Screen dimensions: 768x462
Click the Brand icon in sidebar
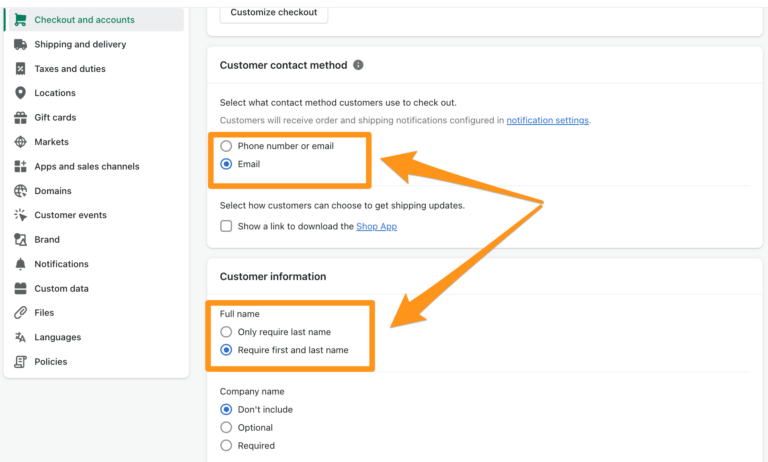click(20, 239)
